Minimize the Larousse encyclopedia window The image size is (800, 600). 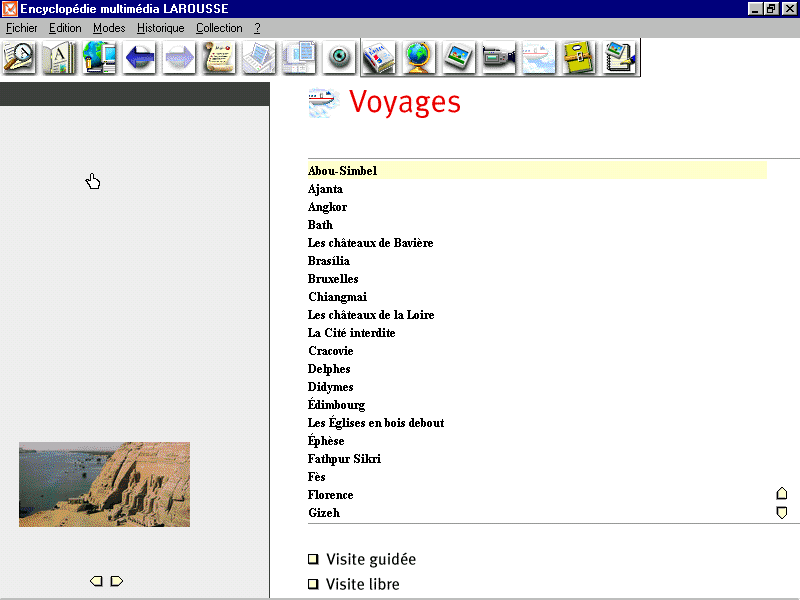(x=755, y=9)
